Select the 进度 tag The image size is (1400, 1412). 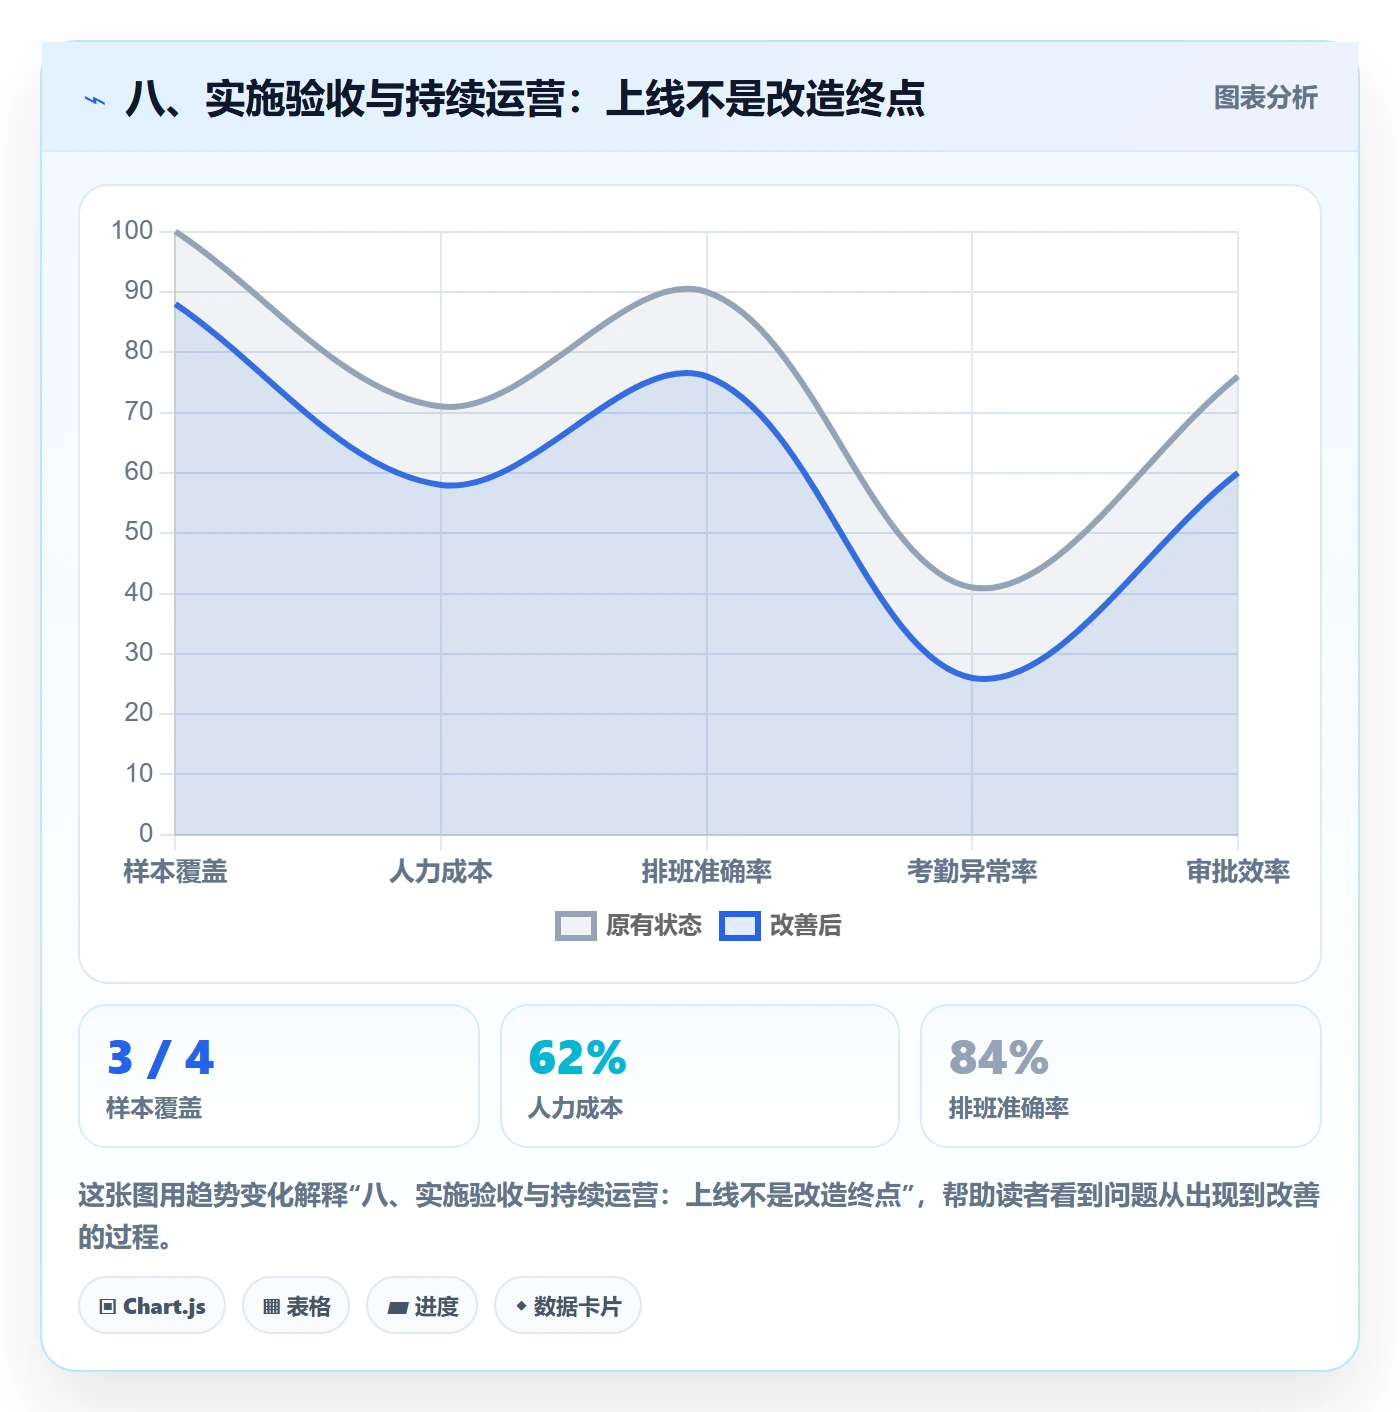point(422,1306)
